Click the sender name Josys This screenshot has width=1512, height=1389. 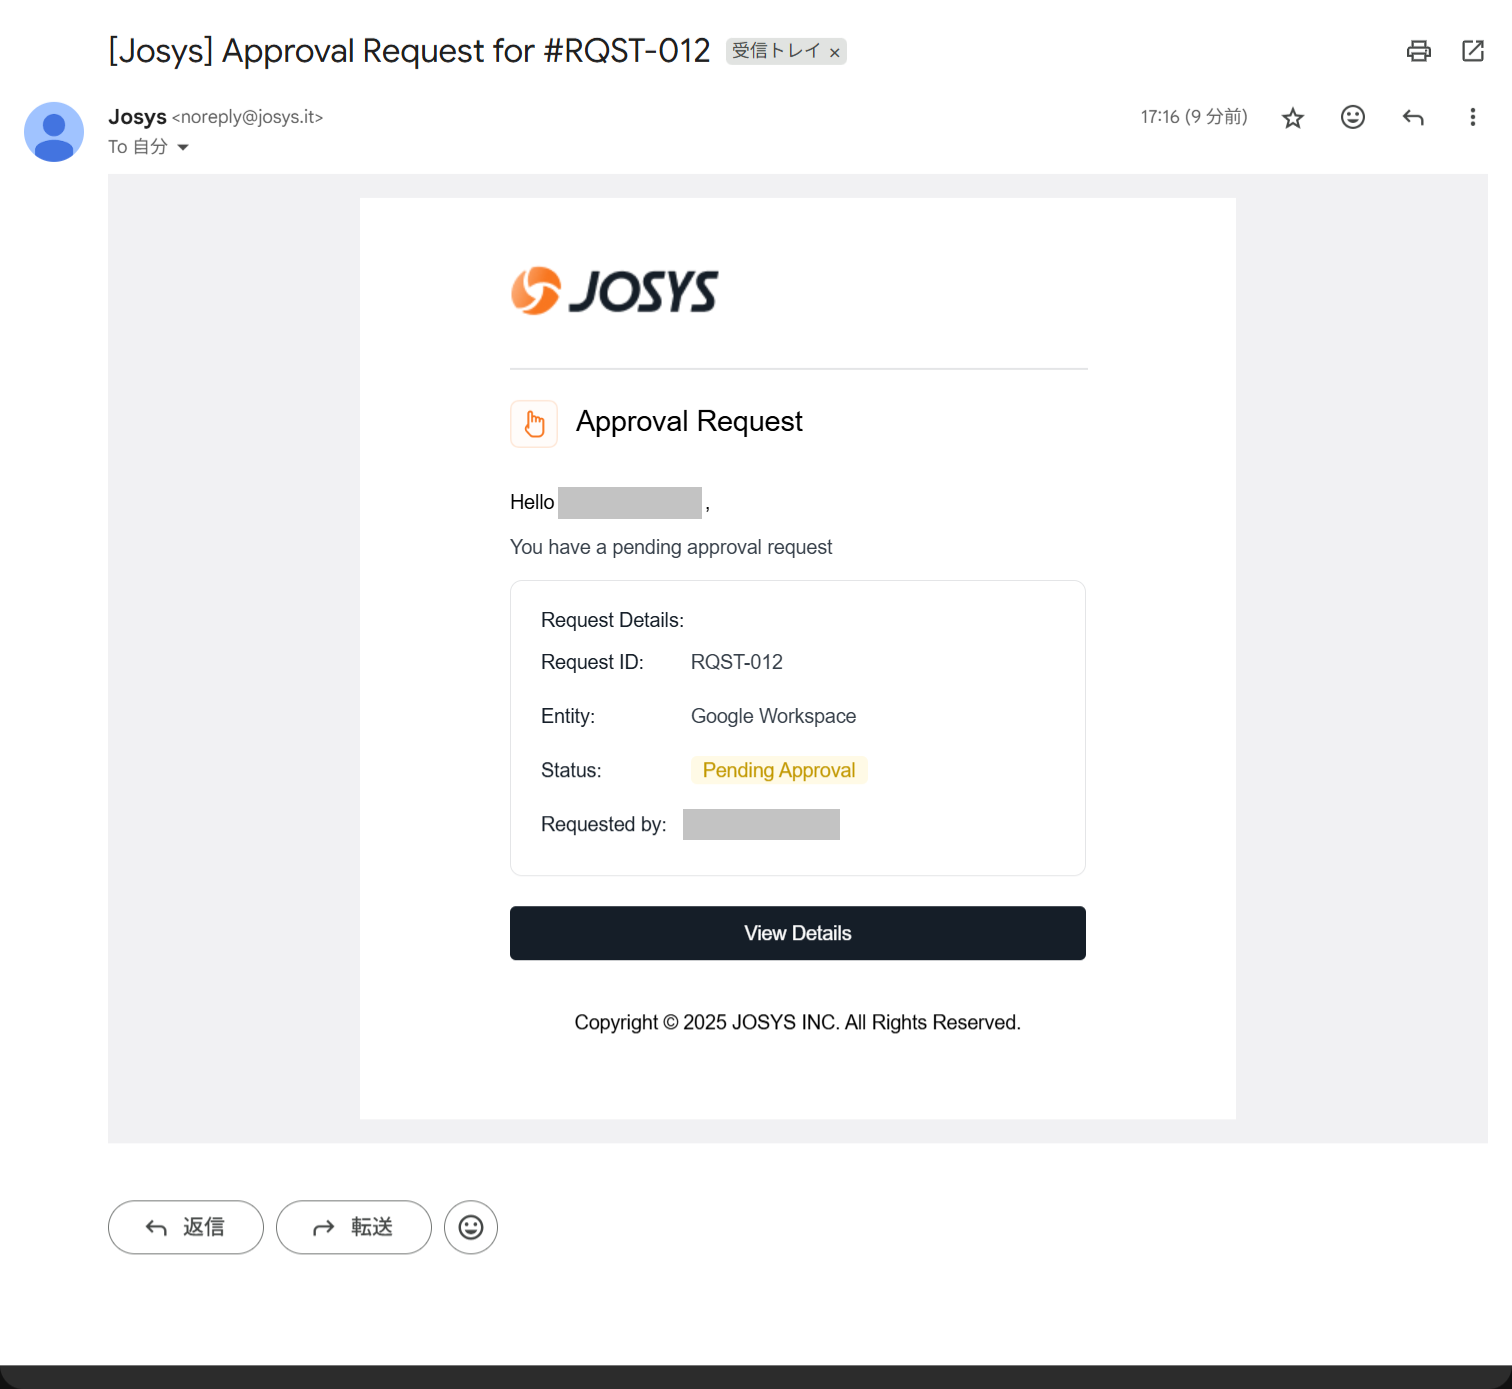pos(137,117)
